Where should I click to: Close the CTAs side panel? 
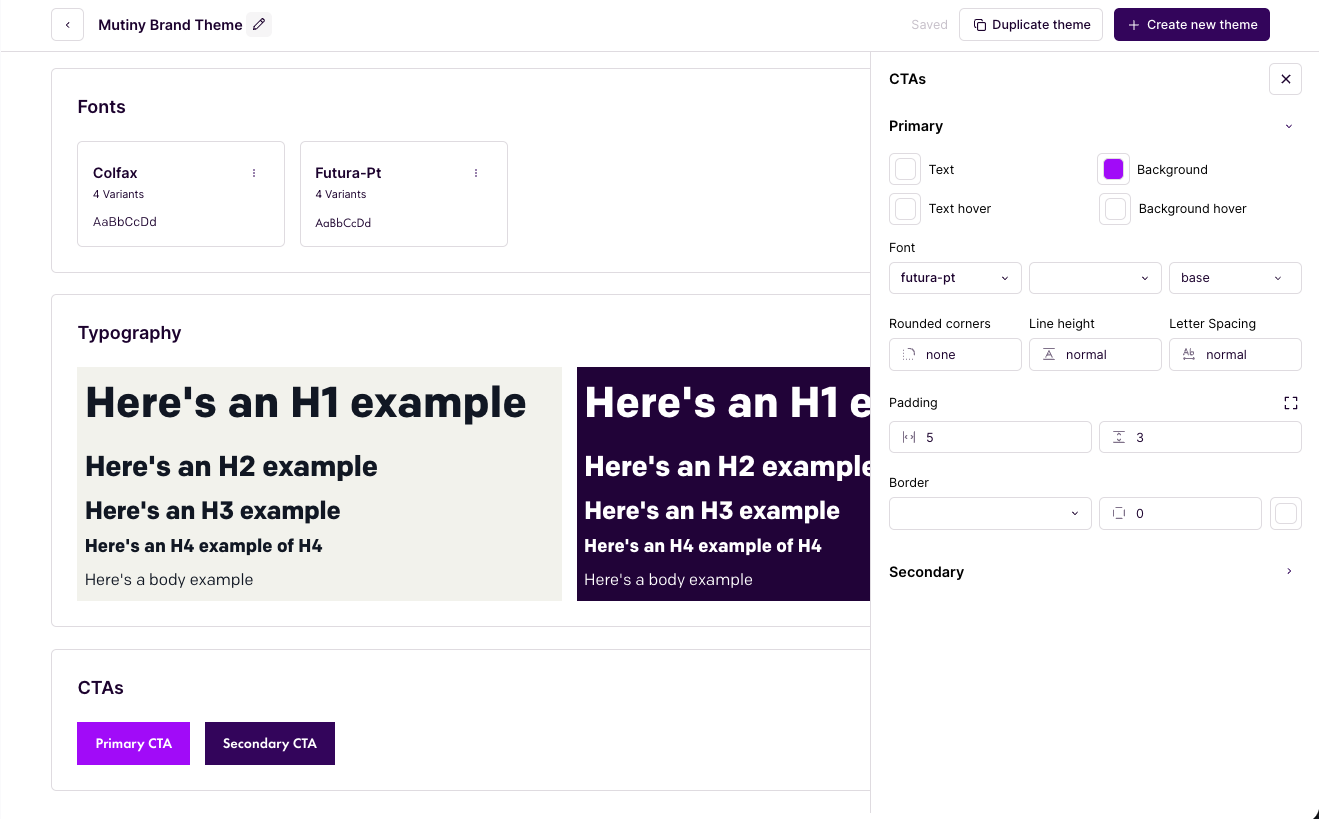(1285, 79)
